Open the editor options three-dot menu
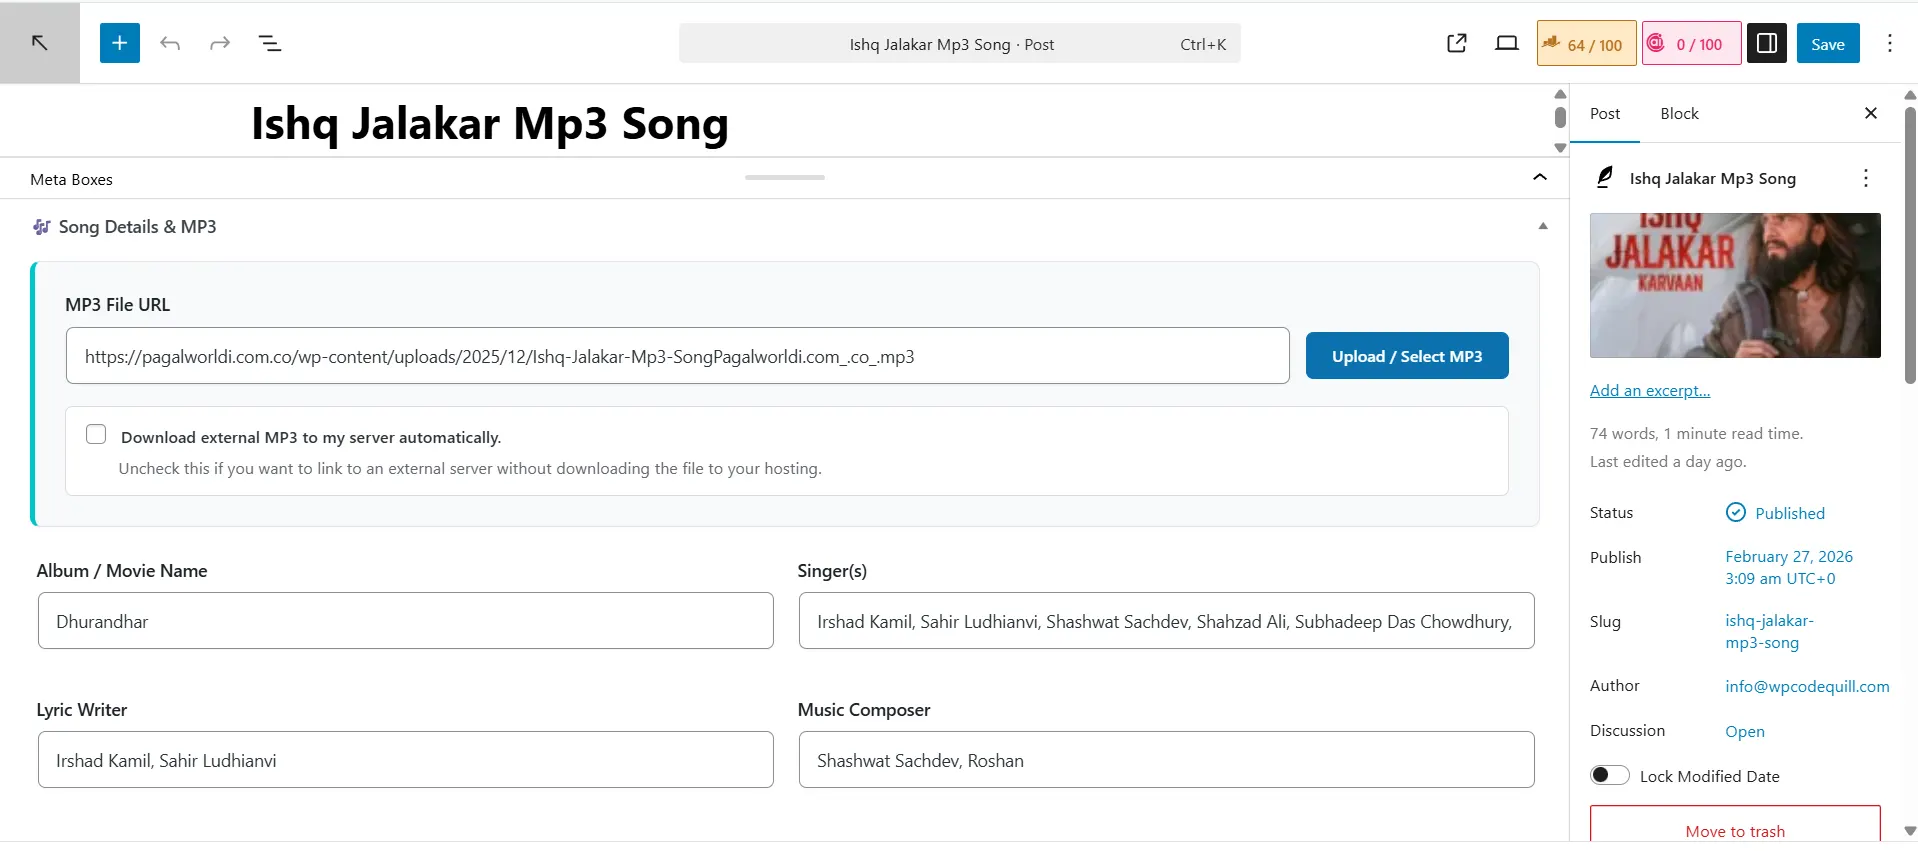This screenshot has width=1918, height=851. click(x=1889, y=43)
